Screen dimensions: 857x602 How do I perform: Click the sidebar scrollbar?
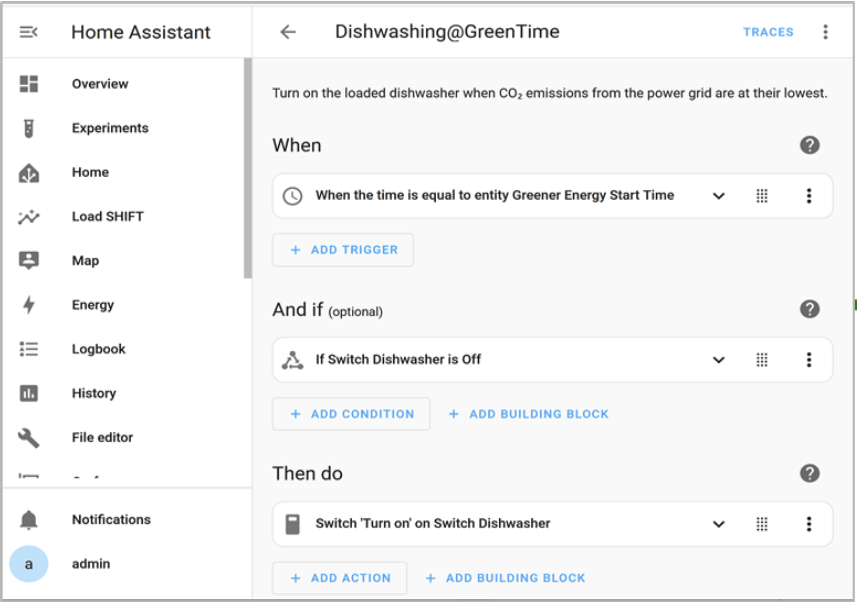click(x=248, y=168)
